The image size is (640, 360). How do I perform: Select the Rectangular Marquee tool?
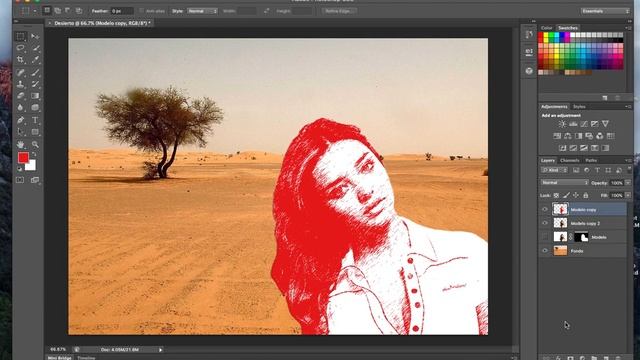point(20,37)
